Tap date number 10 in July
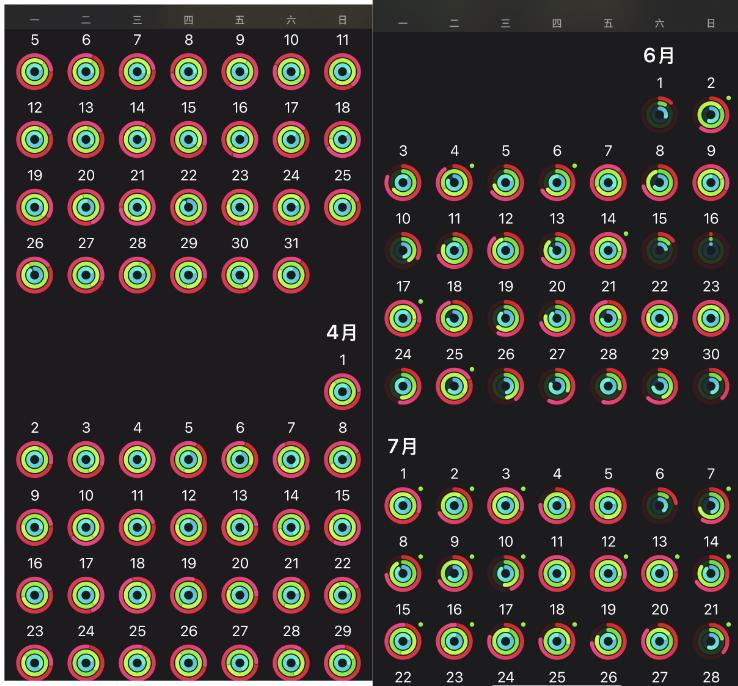Image resolution: width=738 pixels, height=686 pixels. point(505,542)
